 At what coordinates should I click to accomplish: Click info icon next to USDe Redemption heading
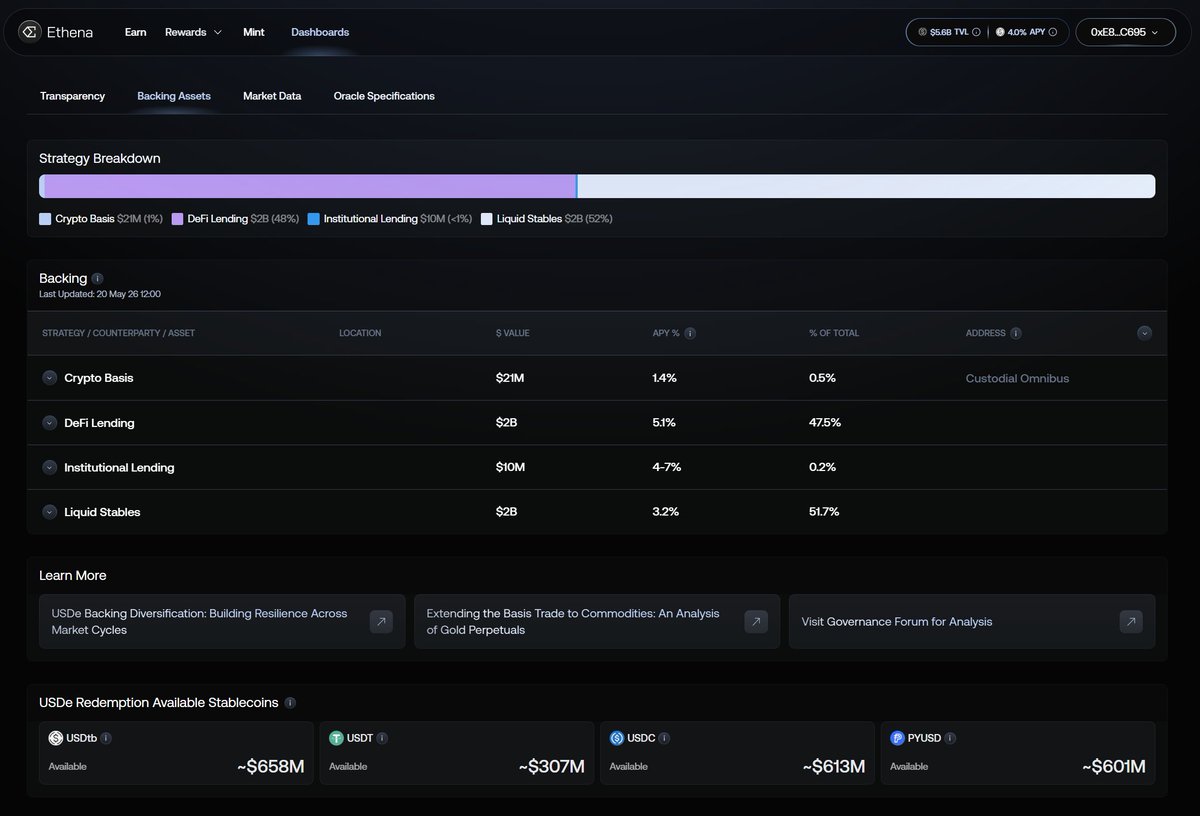290,703
